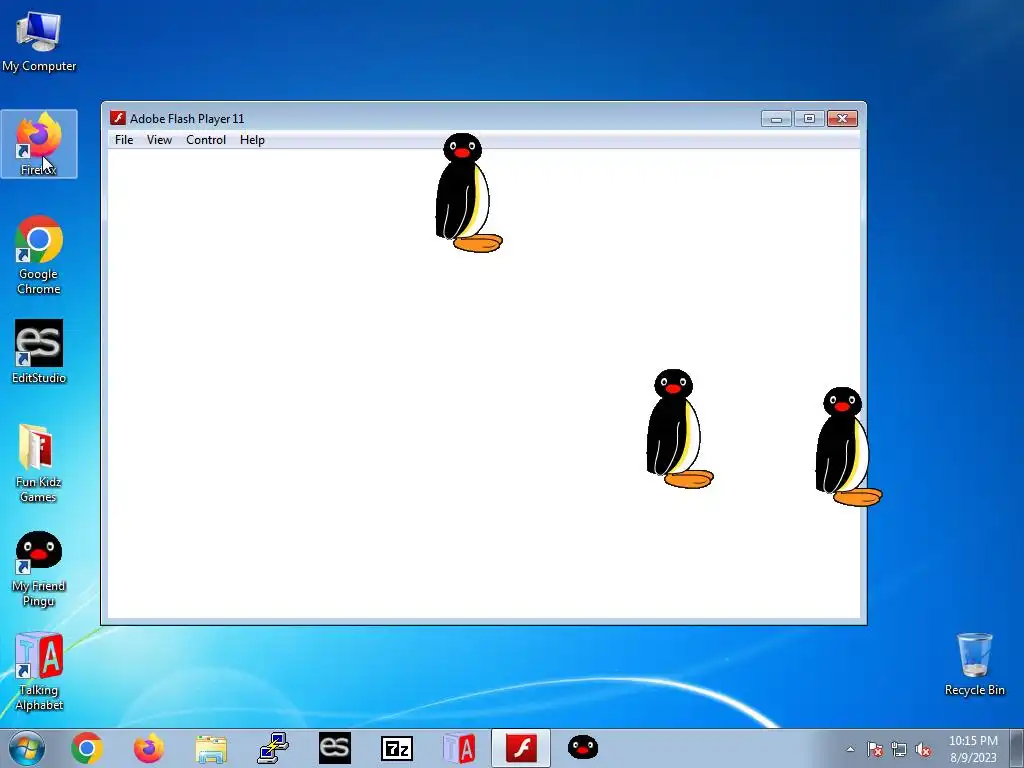Click the network status tray icon

coord(899,749)
